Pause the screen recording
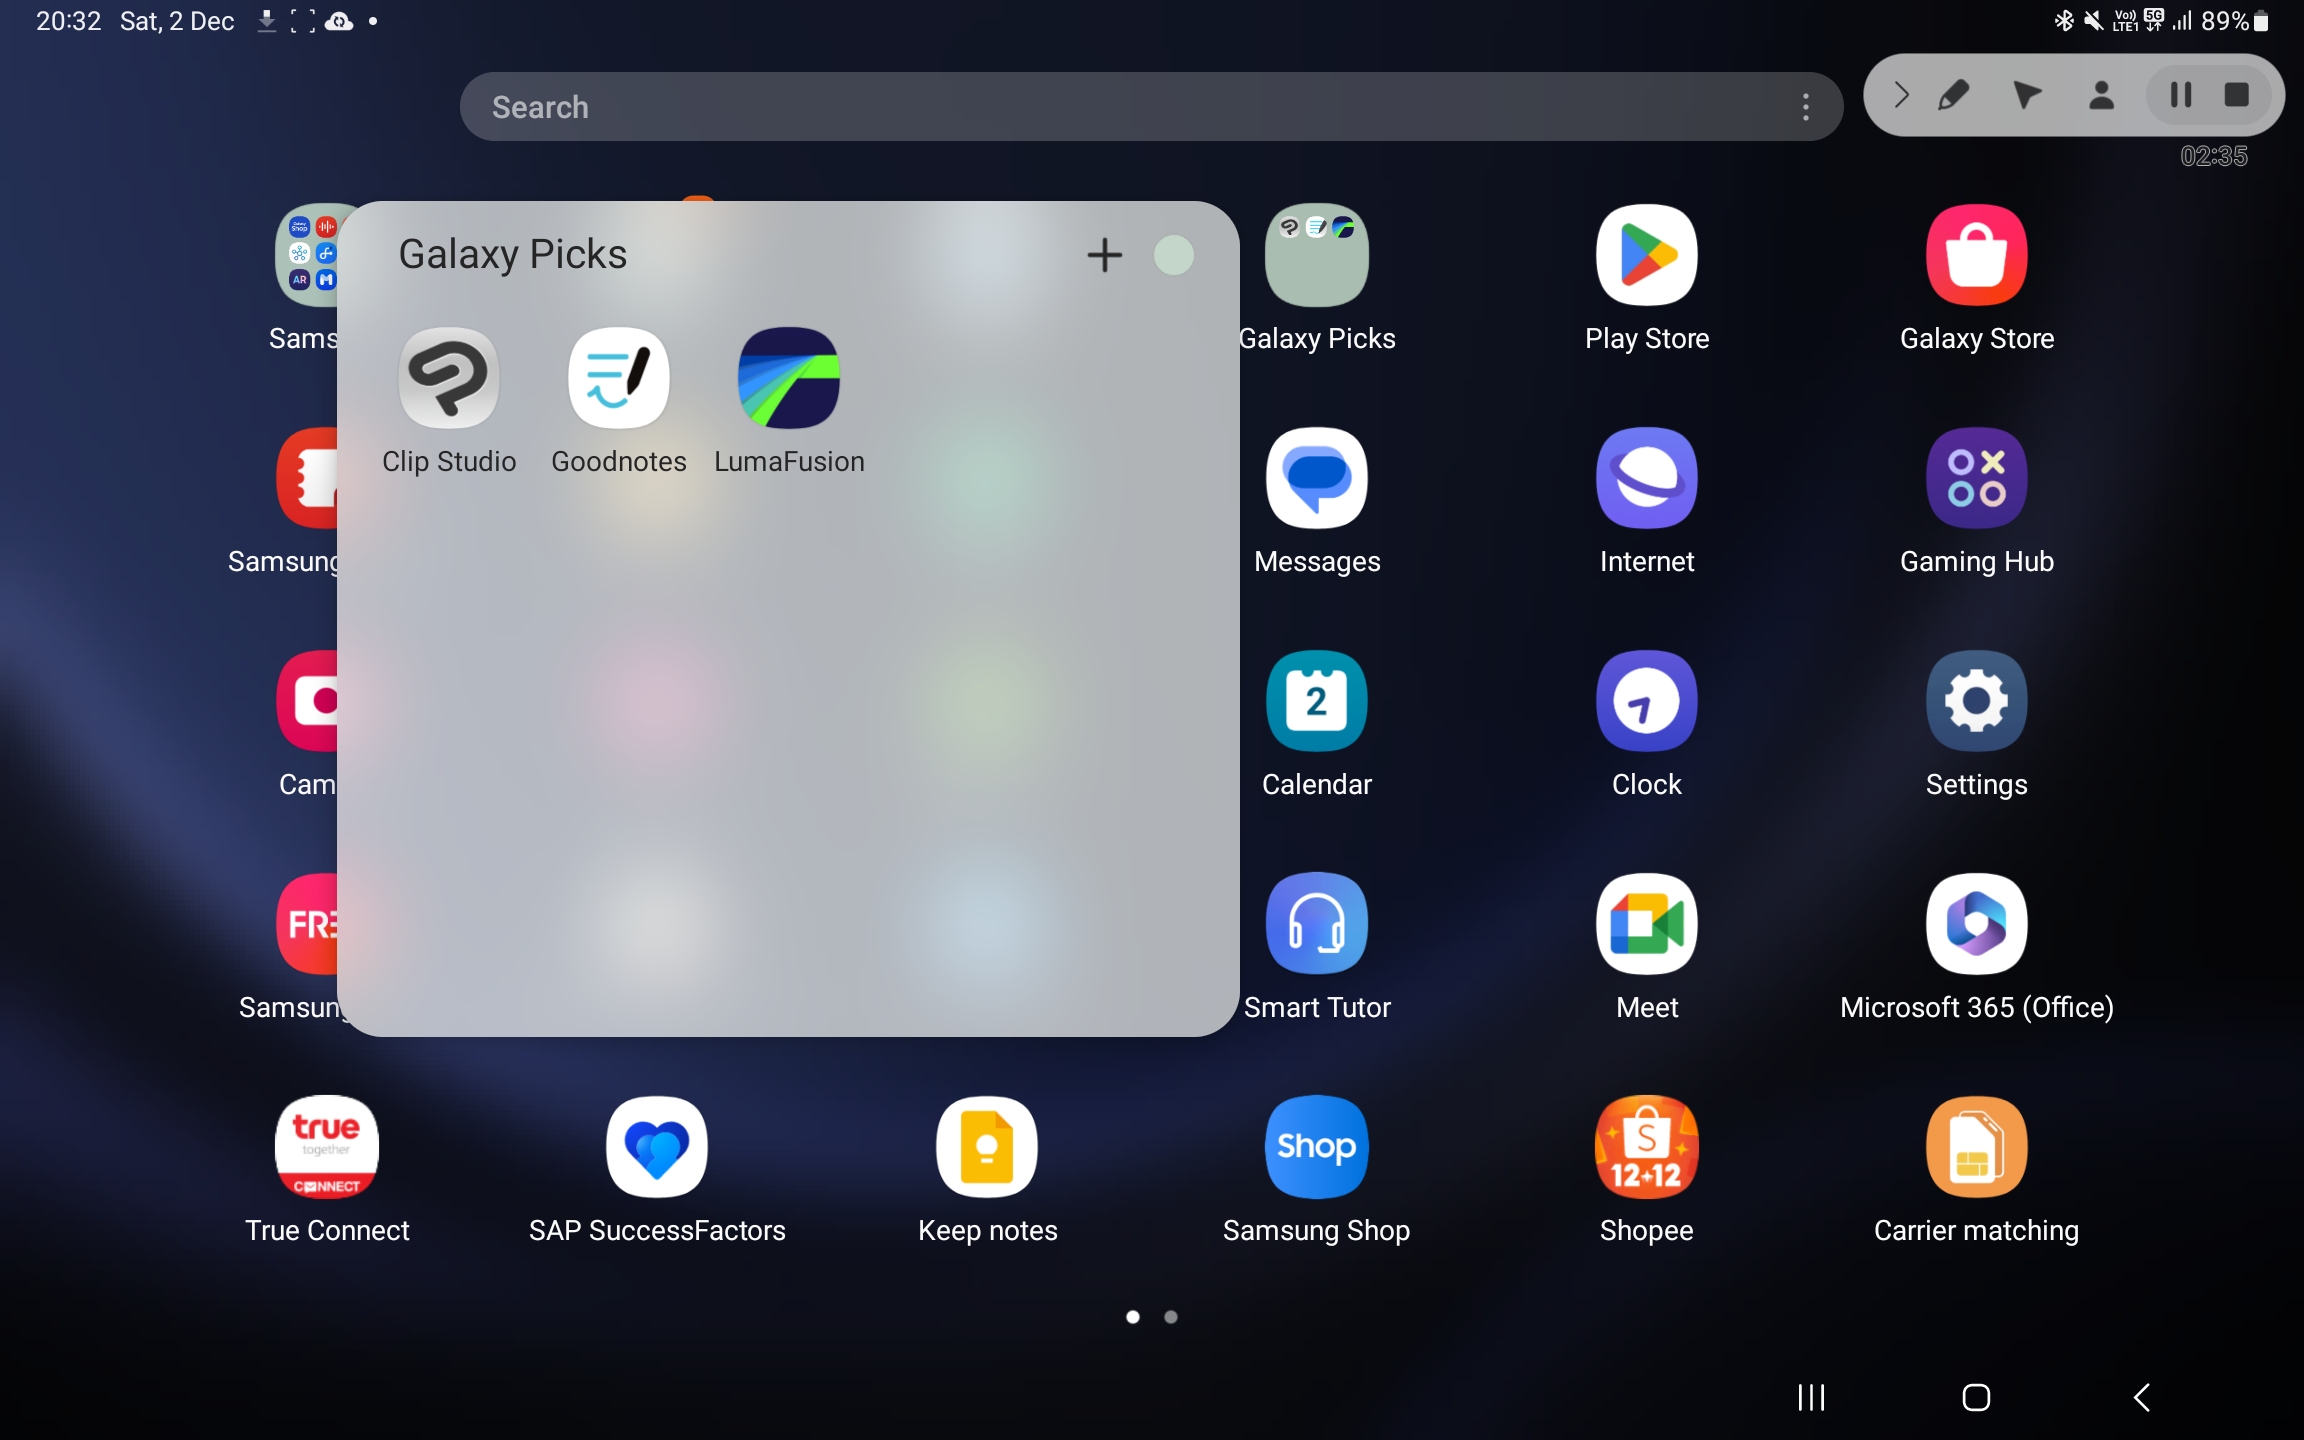 pos(2181,95)
